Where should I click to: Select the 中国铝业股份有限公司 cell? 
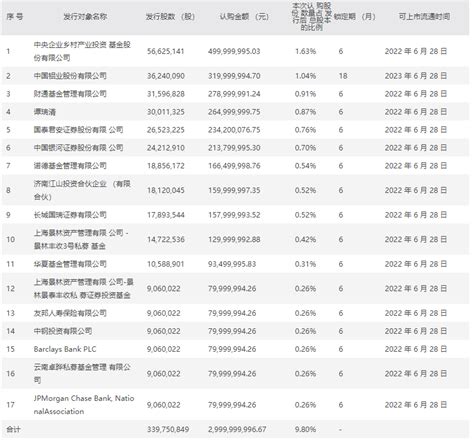(x=70, y=76)
